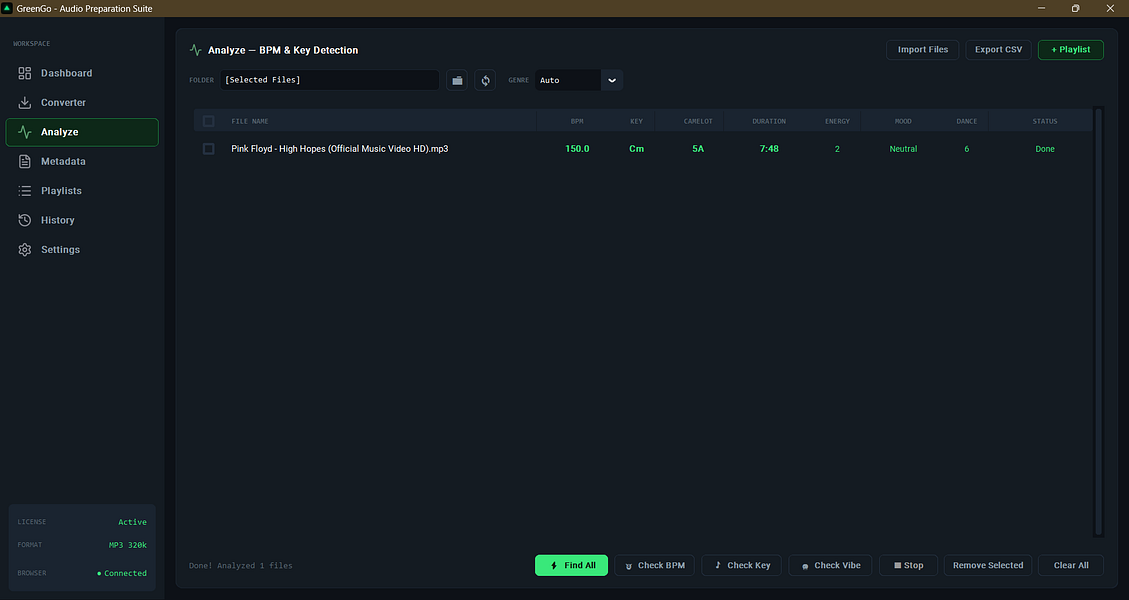Go to the Converter section

click(82, 102)
